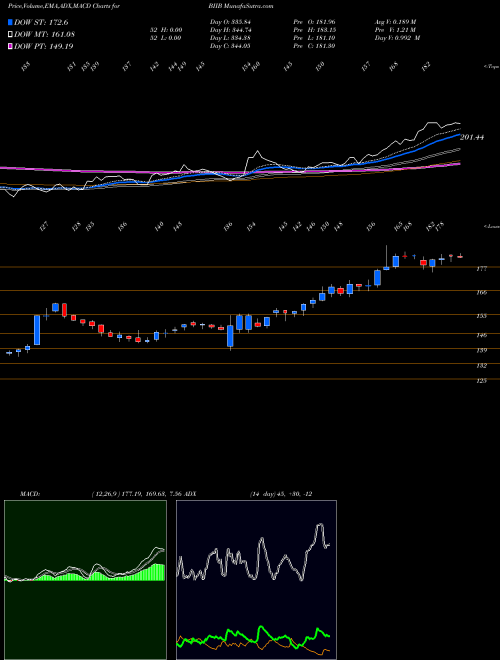Click the 'Day H:' high value
The height and width of the screenshot is (660, 500).
[230, 30]
